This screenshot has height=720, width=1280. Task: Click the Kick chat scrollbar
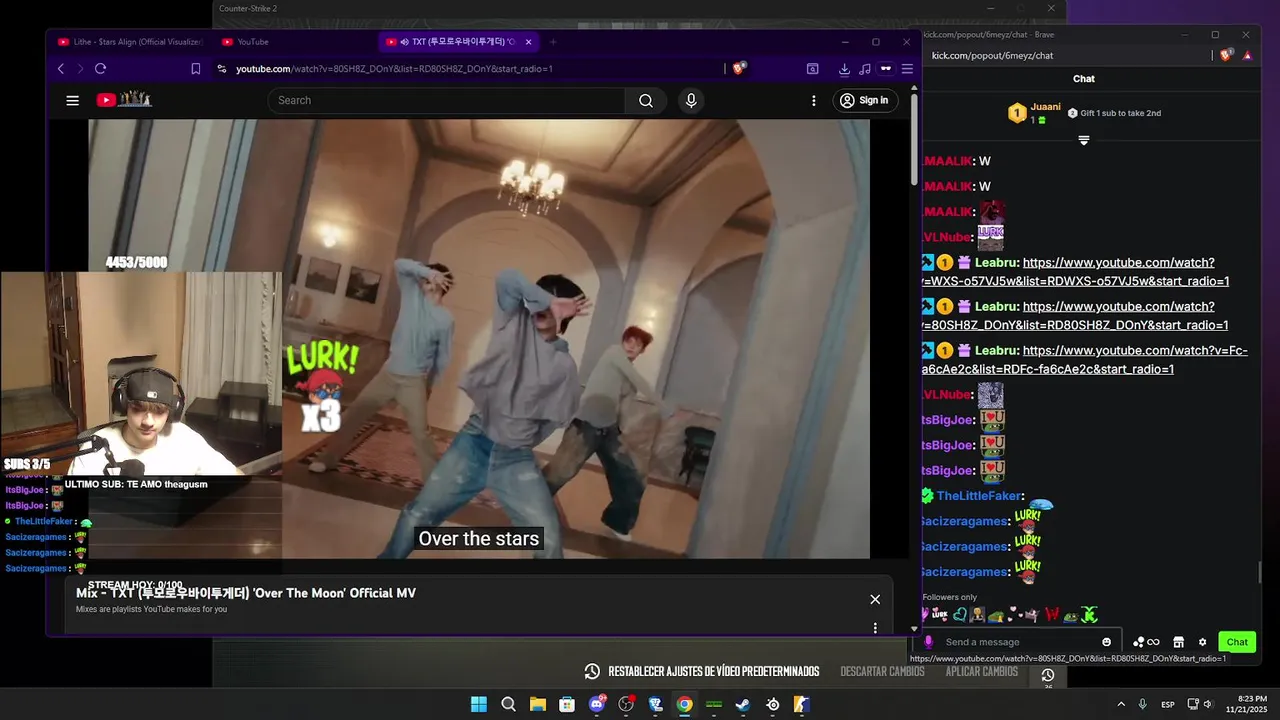pos(1260,572)
